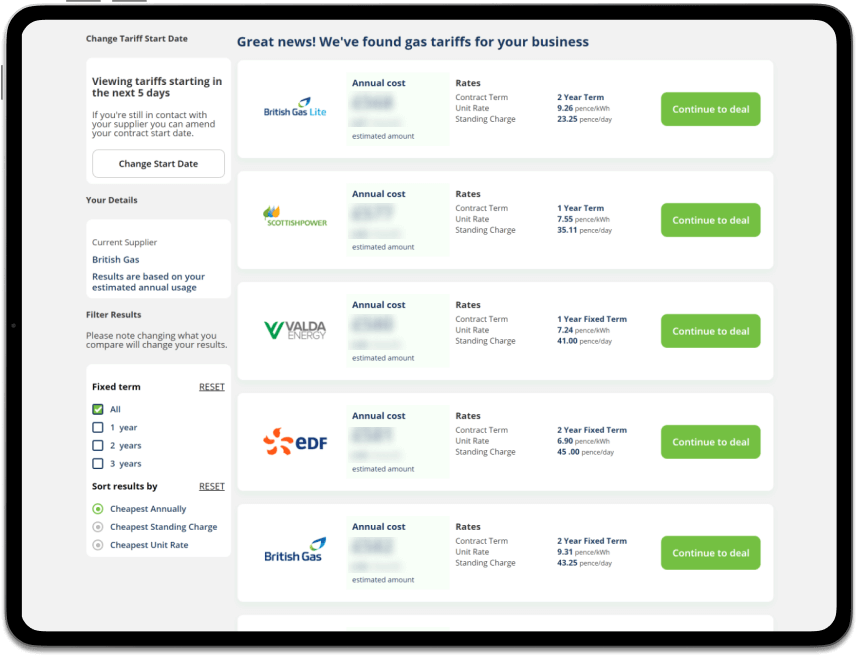Viewport: 857px width, 656px height.
Task: Choose Cheapest Unit Rate sorting
Action: 98,545
